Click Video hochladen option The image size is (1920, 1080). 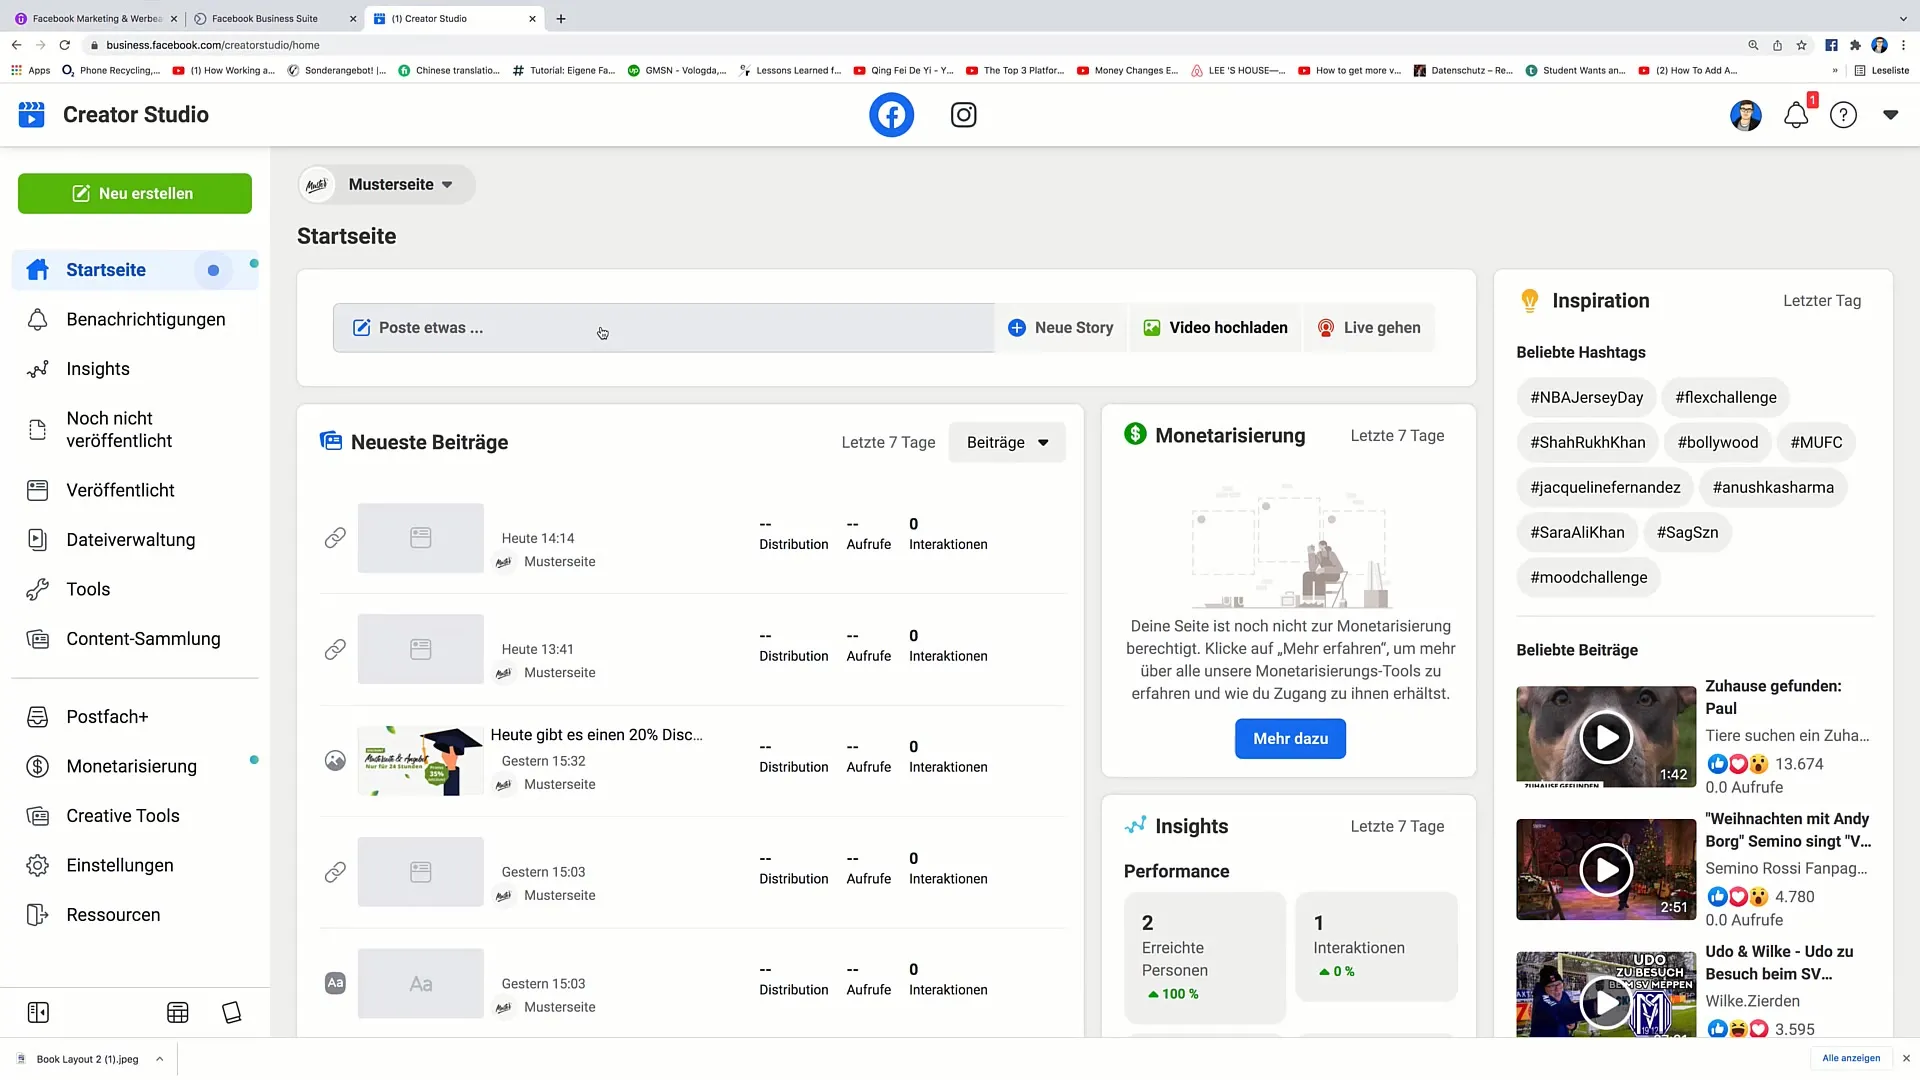pyautogui.click(x=1216, y=328)
